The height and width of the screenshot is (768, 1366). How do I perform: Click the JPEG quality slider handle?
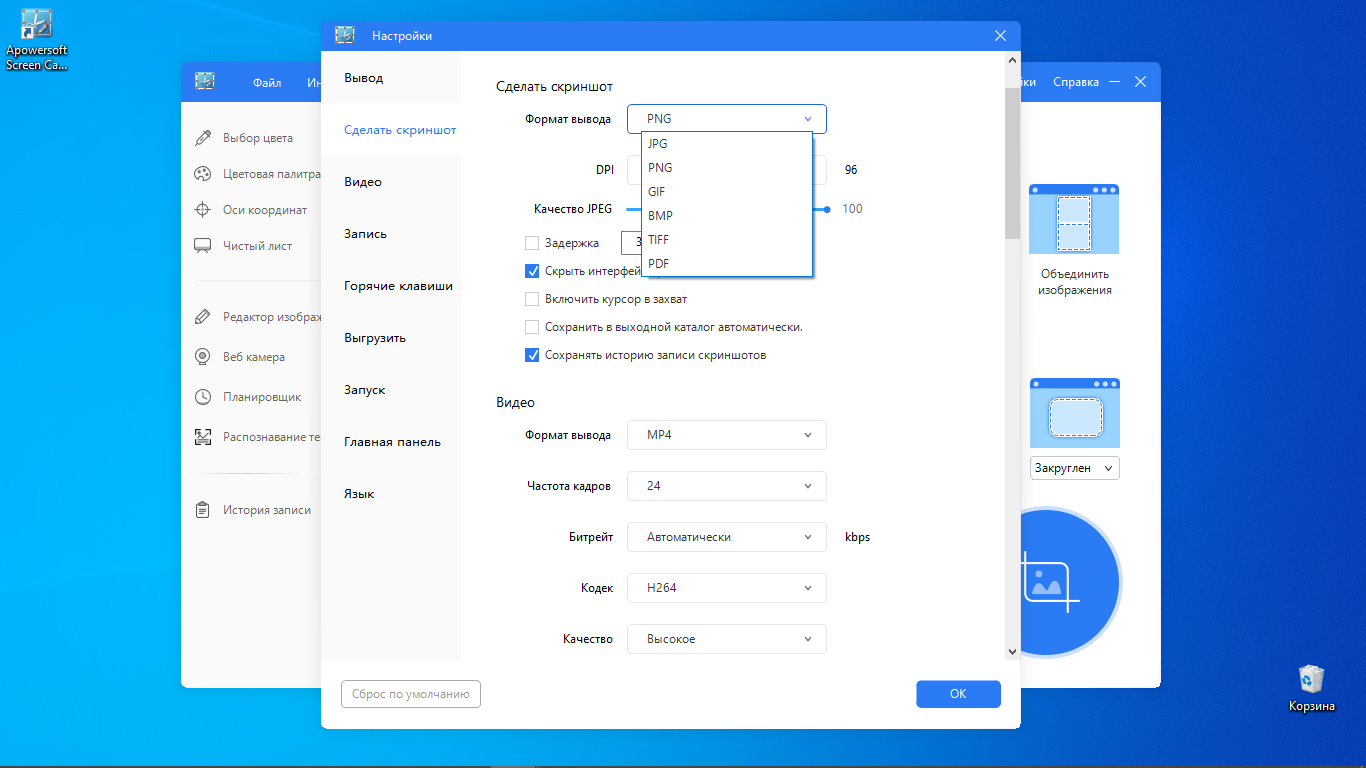click(827, 209)
